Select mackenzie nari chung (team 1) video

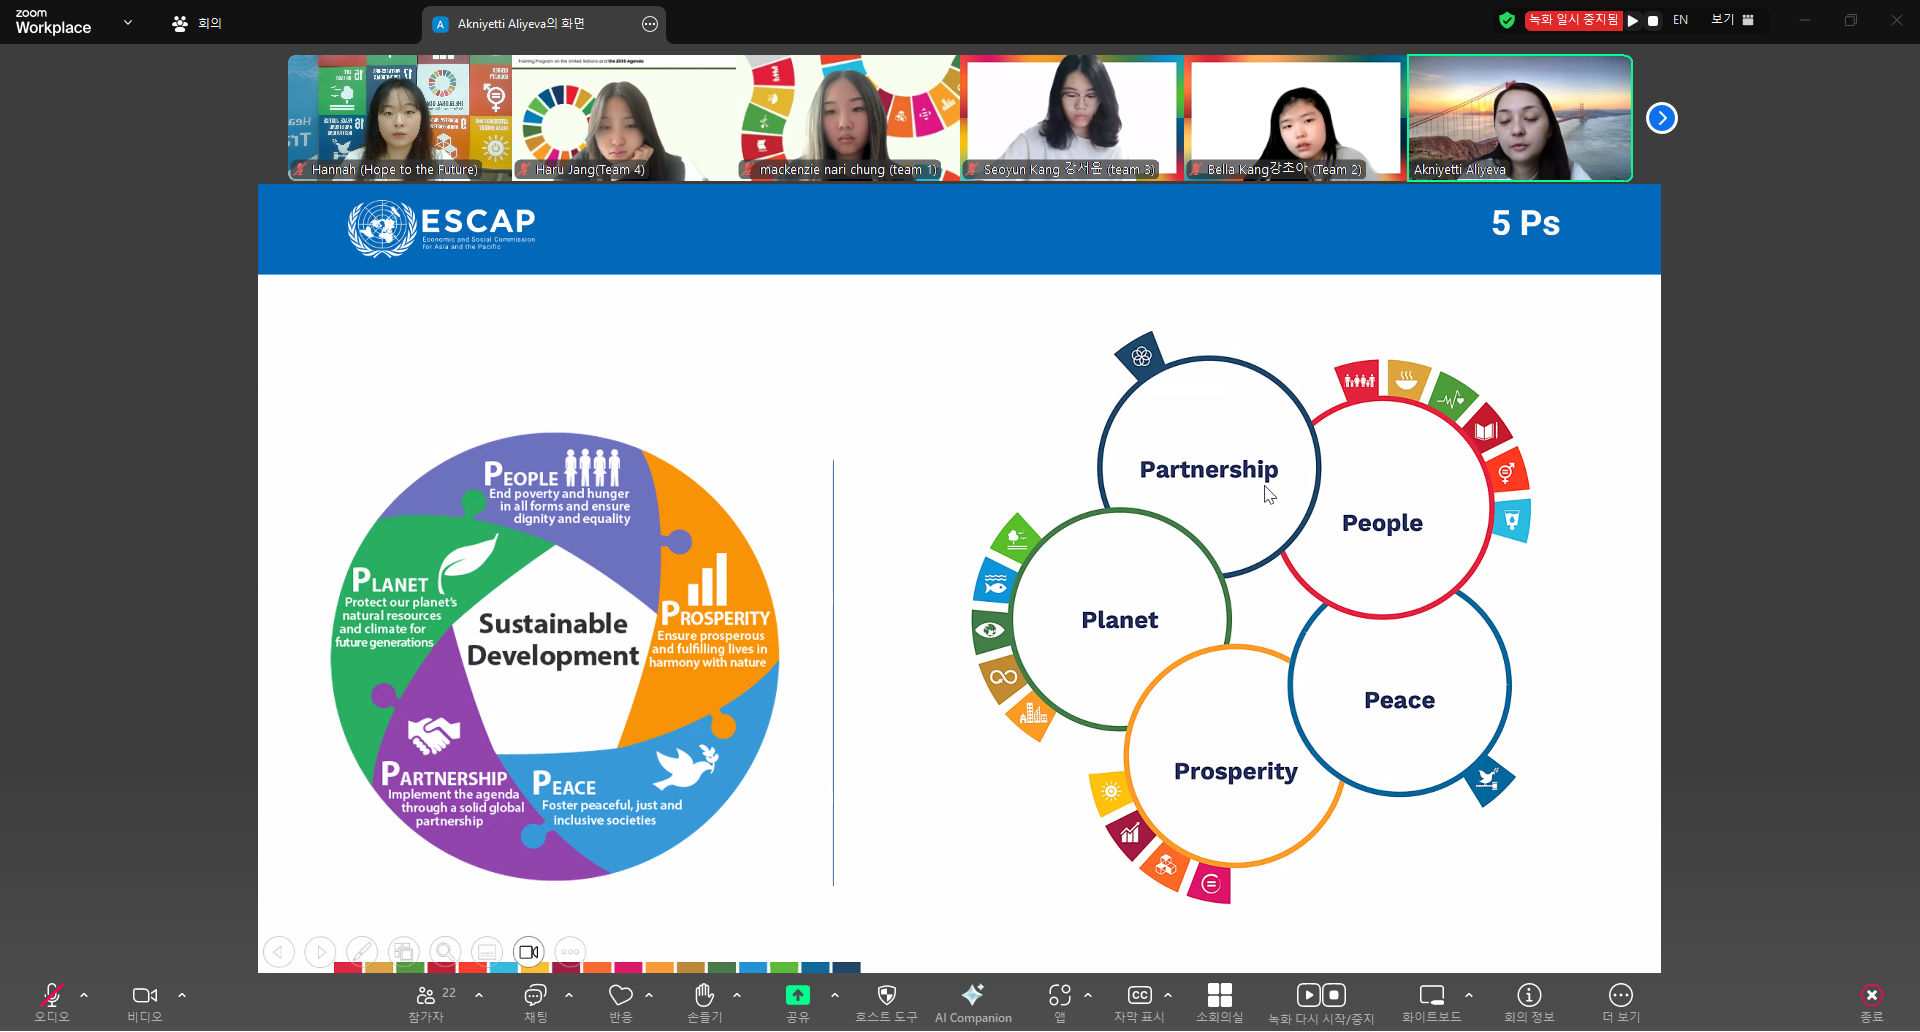pos(848,118)
